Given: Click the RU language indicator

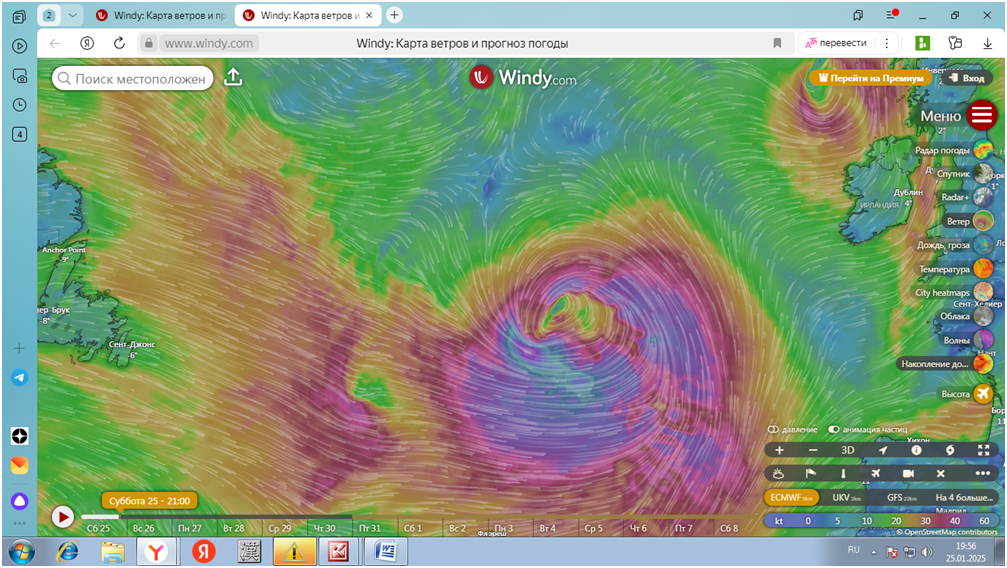Looking at the screenshot, I should pyautogui.click(x=853, y=549).
